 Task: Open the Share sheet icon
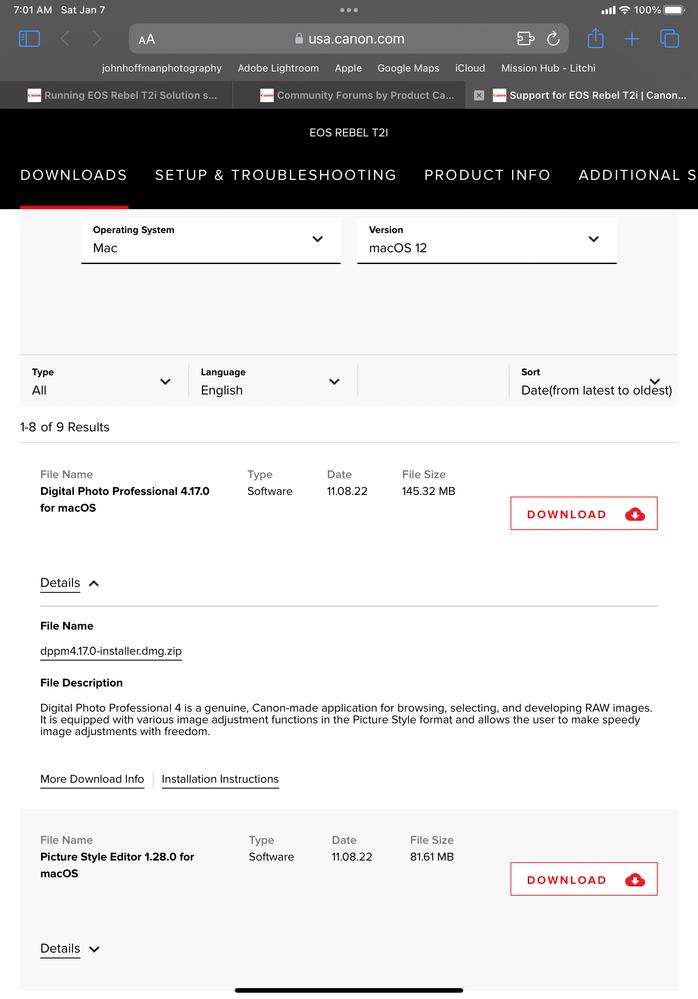coord(595,39)
